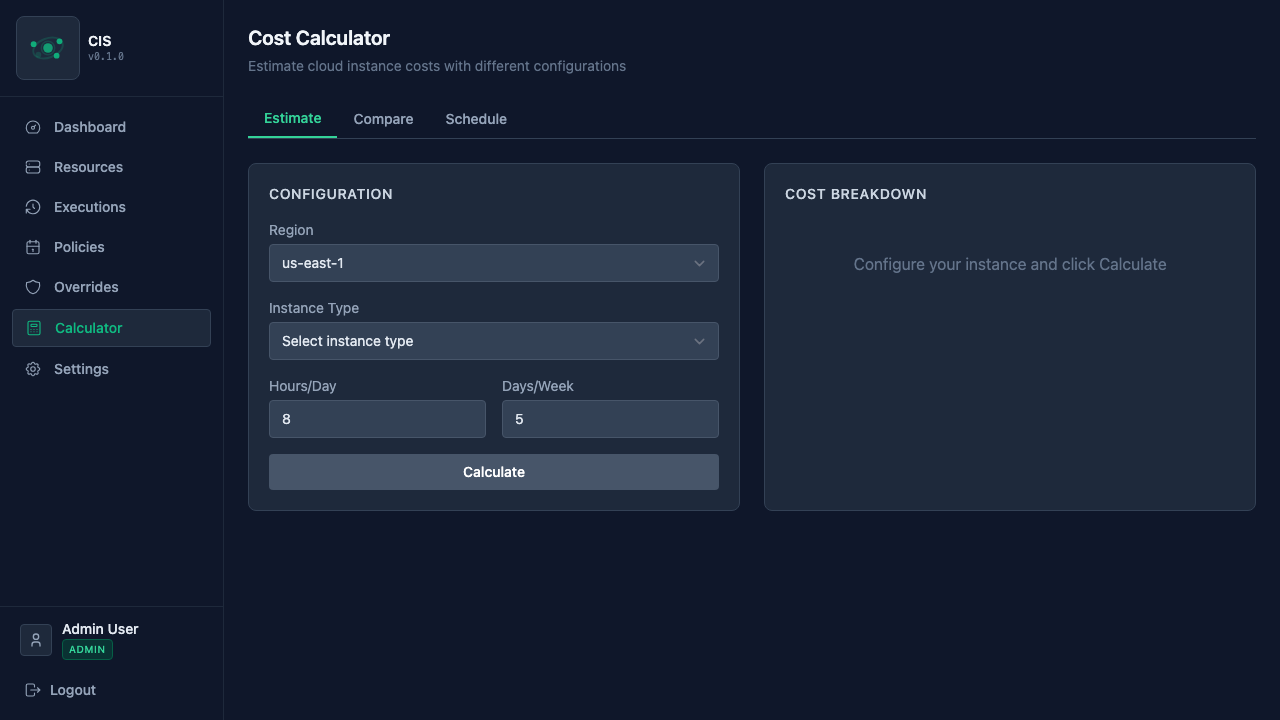Click the Admin User name
The image size is (1280, 720).
pyautogui.click(x=100, y=629)
